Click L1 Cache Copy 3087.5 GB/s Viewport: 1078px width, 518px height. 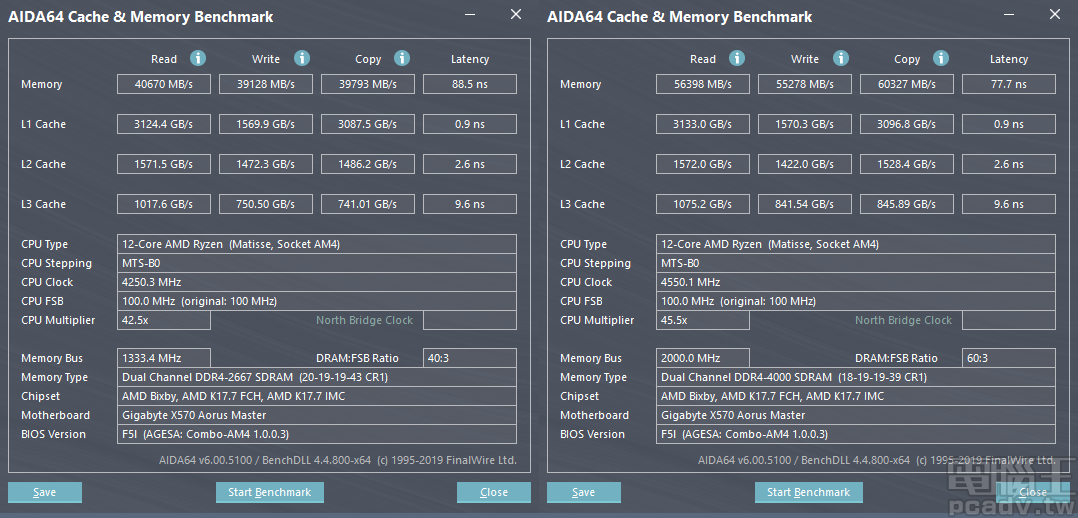point(368,125)
